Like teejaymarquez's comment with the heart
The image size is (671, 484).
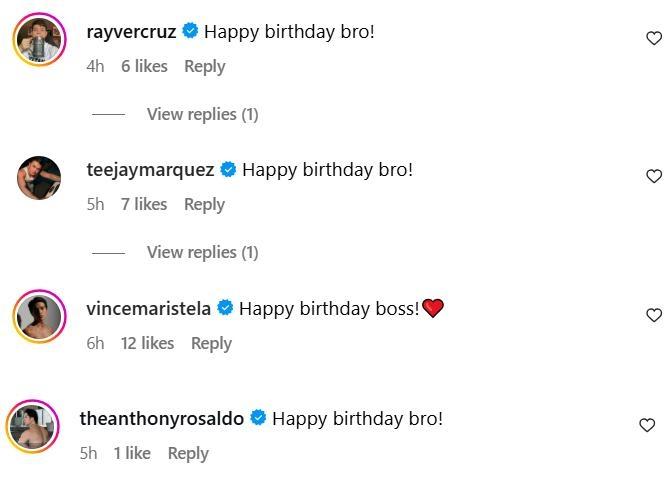pos(654,176)
